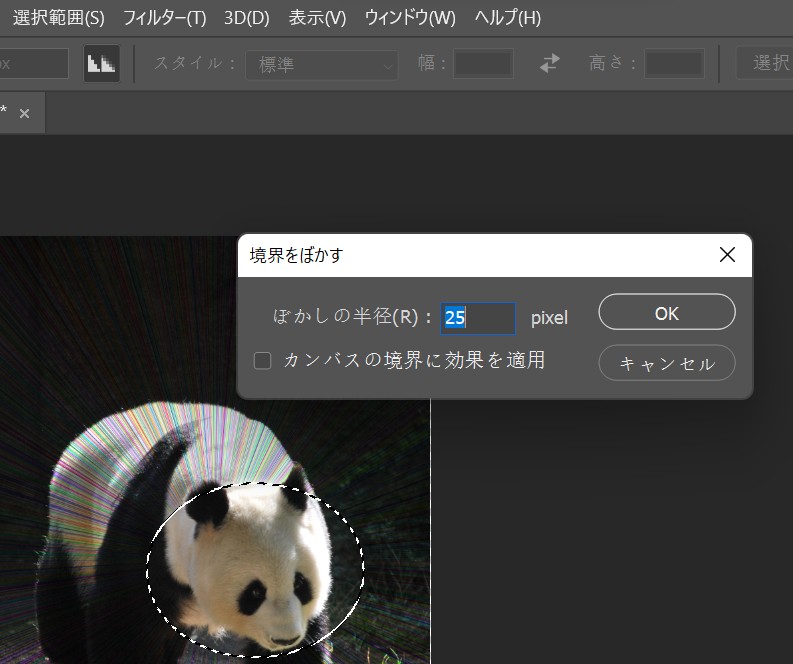Viewport: 793px width, 664px height.
Task: Toggle the anti-alias icon in options bar
Action: point(101,63)
